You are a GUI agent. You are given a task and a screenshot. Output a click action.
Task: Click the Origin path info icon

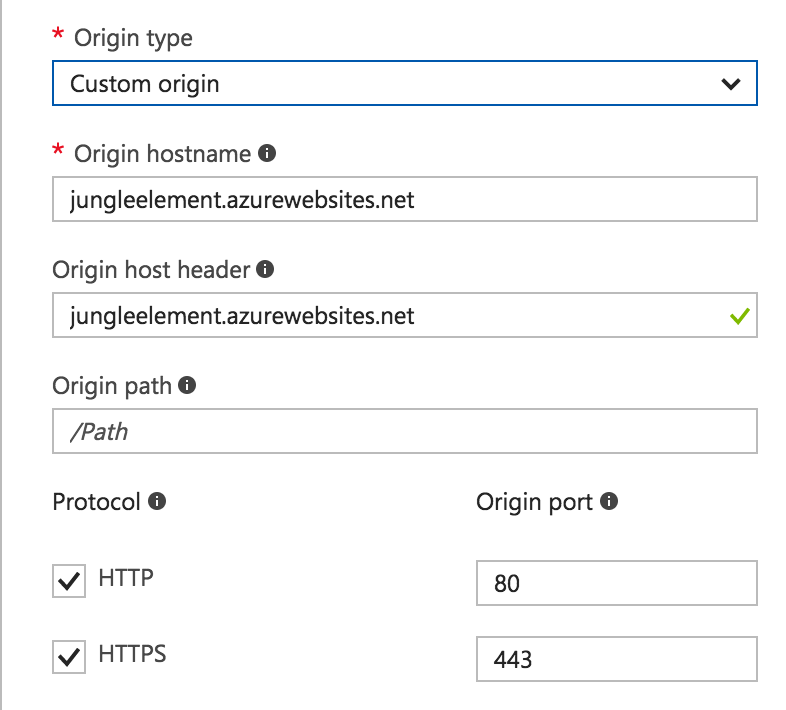click(187, 385)
